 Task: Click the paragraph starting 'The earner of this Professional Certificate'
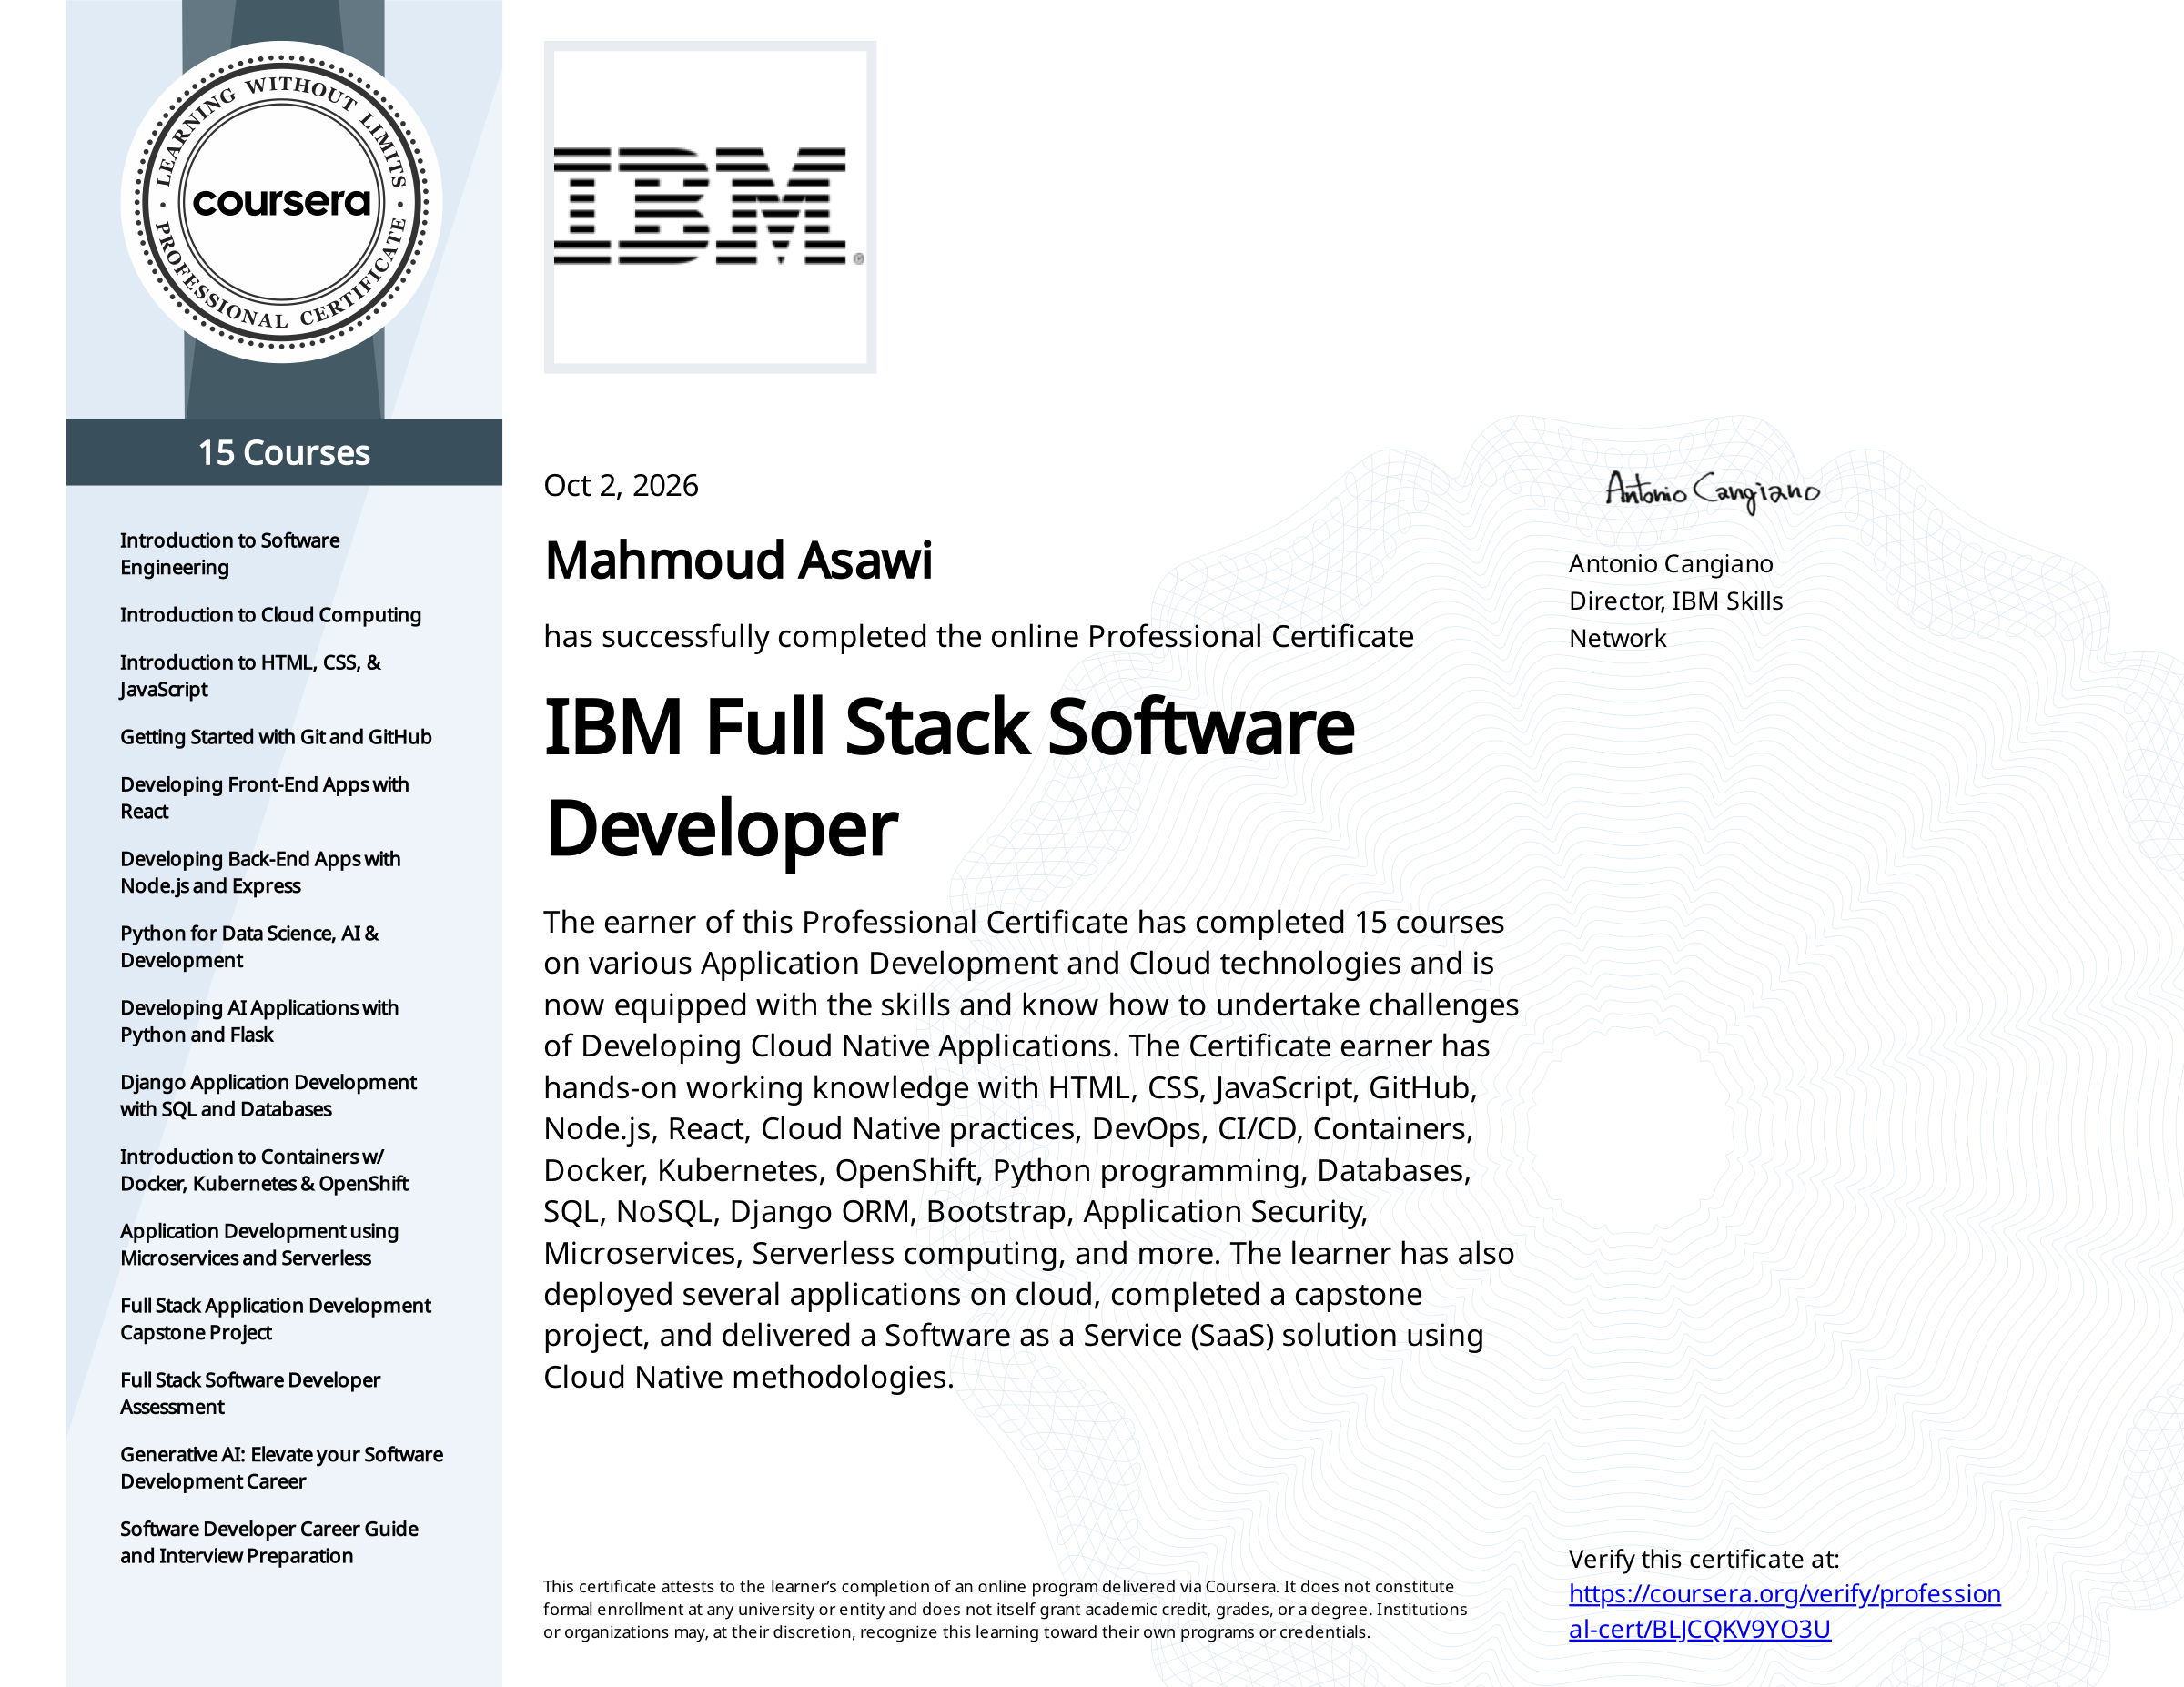point(1031,1150)
